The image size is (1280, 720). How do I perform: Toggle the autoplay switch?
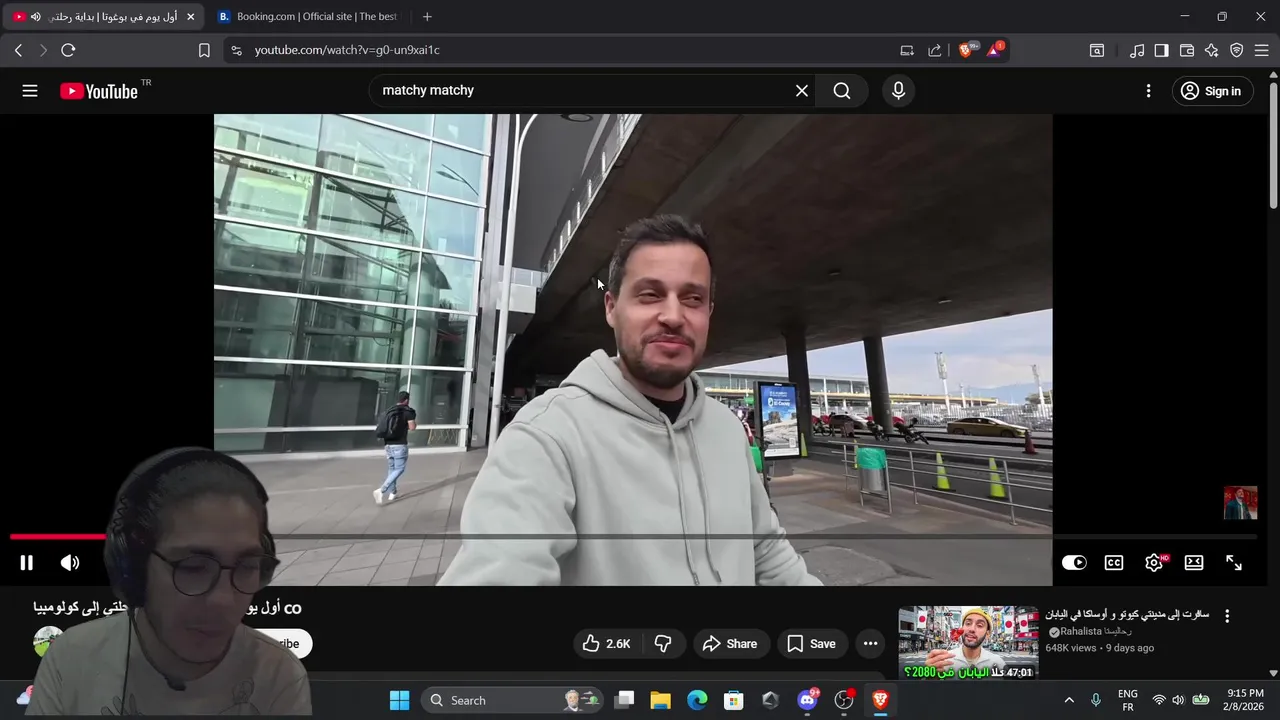1074,563
